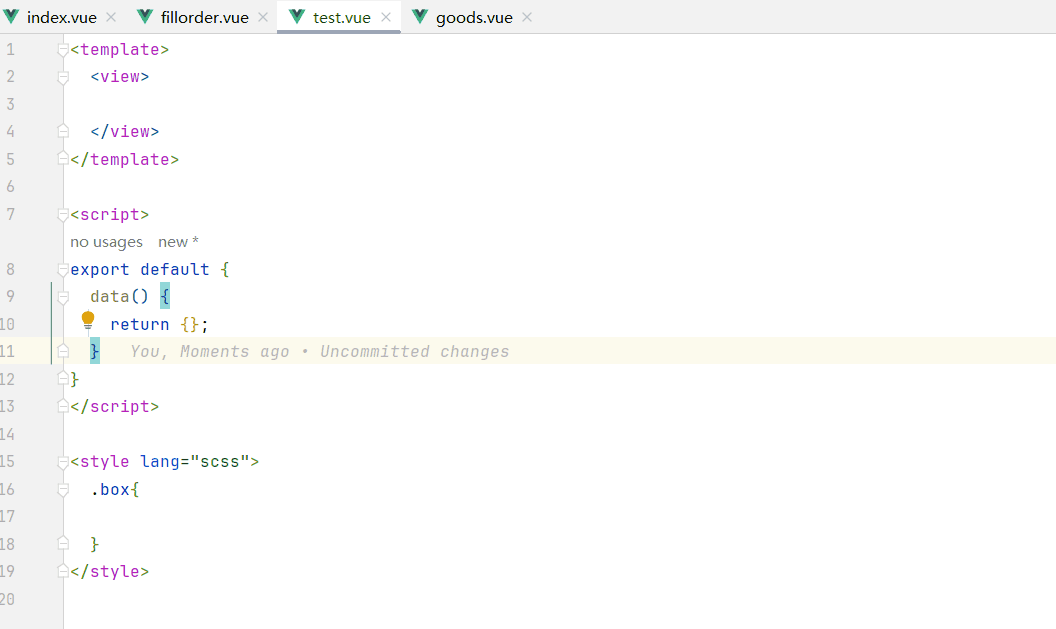
Task: Collapse the export default fold marker
Action: tap(63, 270)
